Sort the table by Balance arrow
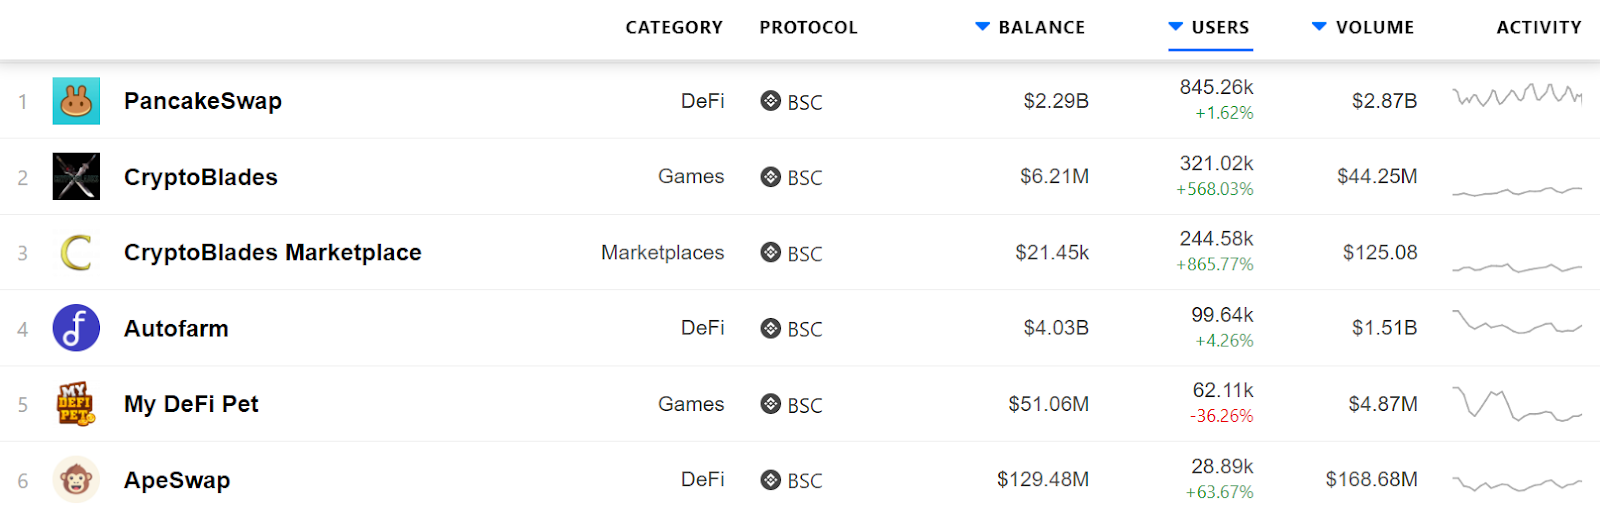 click(982, 27)
